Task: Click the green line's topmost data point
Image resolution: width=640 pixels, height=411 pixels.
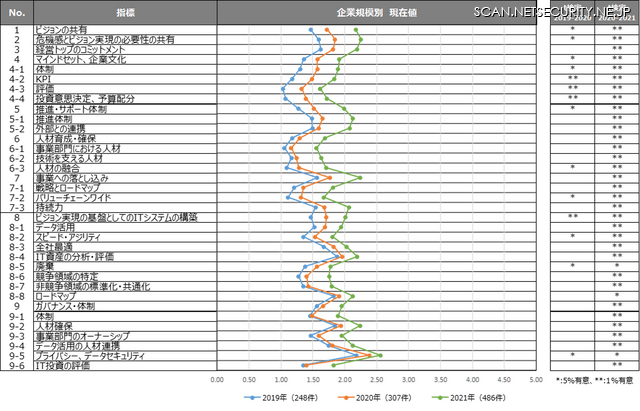Action: (x=355, y=30)
